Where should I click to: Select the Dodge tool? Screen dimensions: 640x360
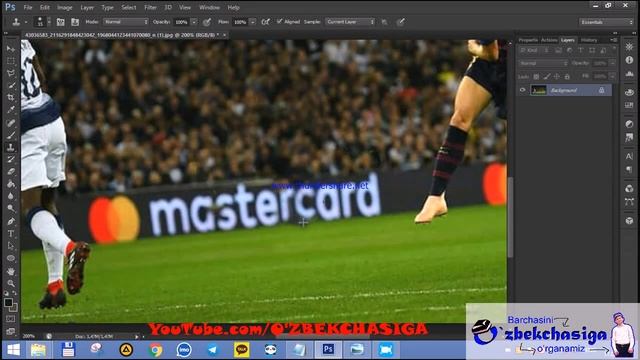[x=11, y=209]
